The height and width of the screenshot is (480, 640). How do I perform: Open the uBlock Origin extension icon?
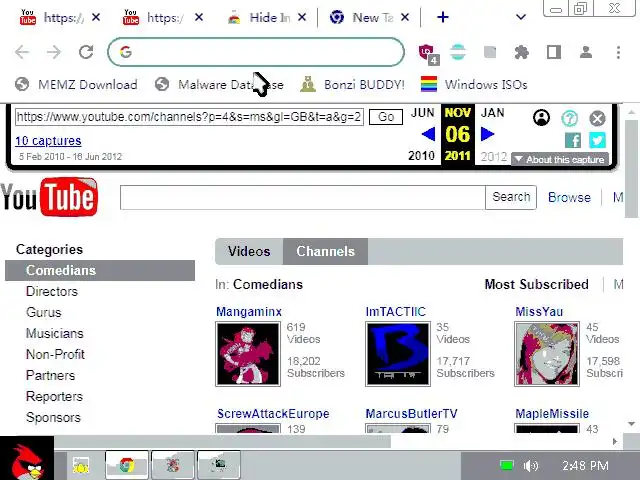point(428,53)
